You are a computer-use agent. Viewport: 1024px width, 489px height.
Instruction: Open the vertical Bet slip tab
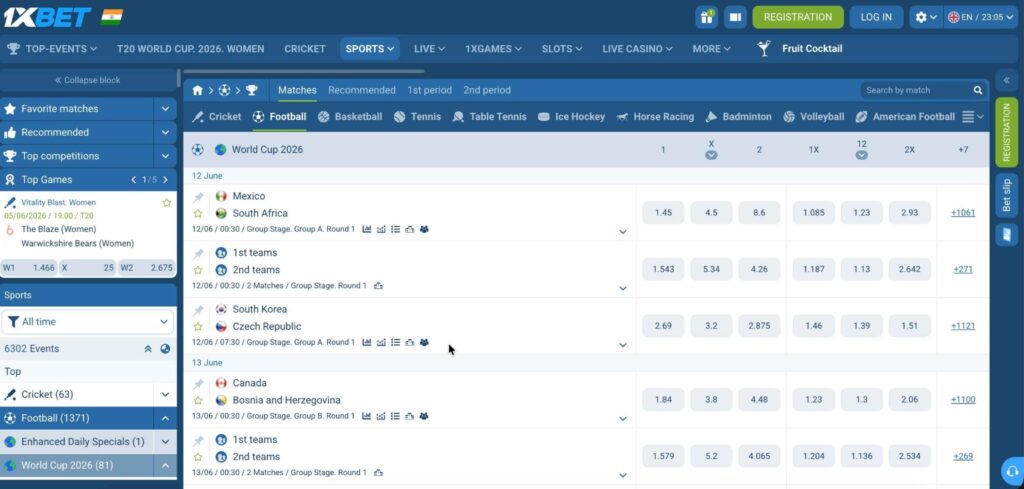coord(1006,195)
